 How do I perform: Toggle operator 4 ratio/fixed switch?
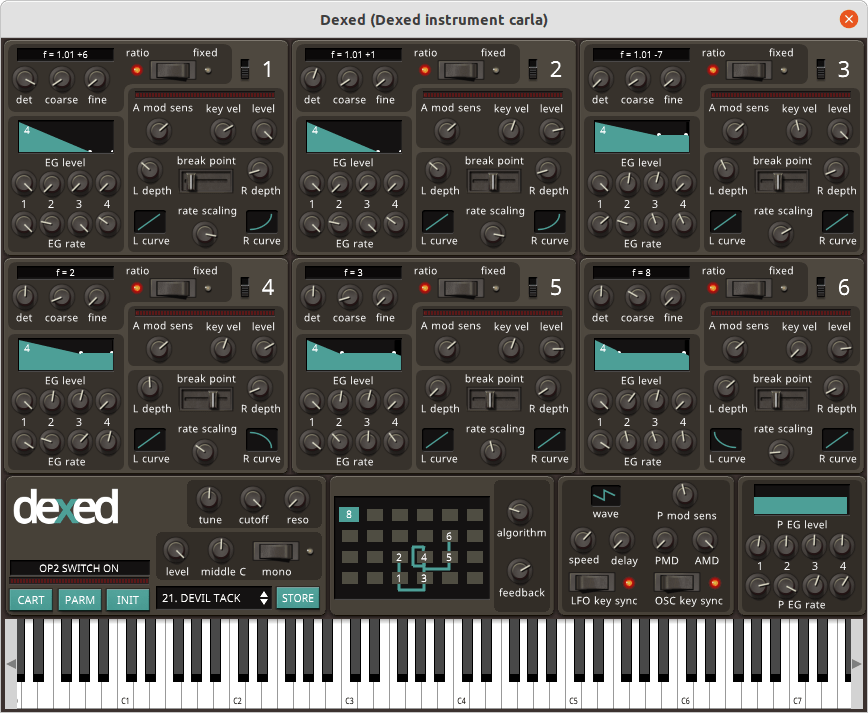pos(173,288)
